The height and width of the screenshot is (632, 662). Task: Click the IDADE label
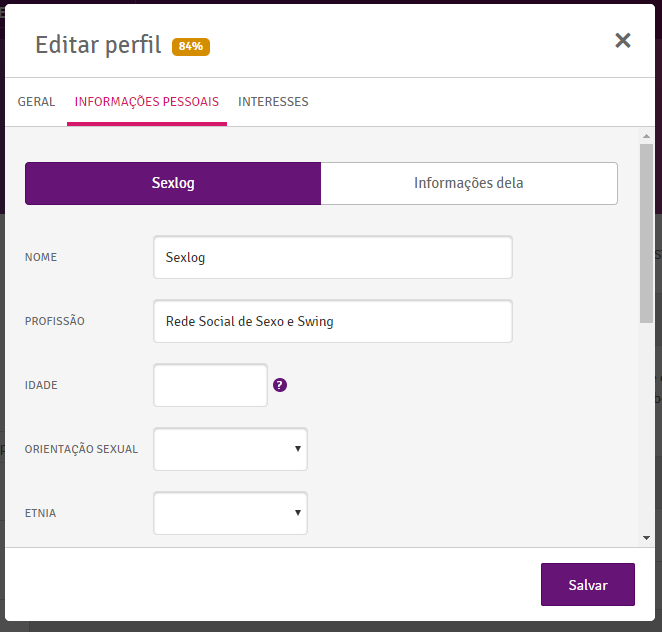pos(41,385)
